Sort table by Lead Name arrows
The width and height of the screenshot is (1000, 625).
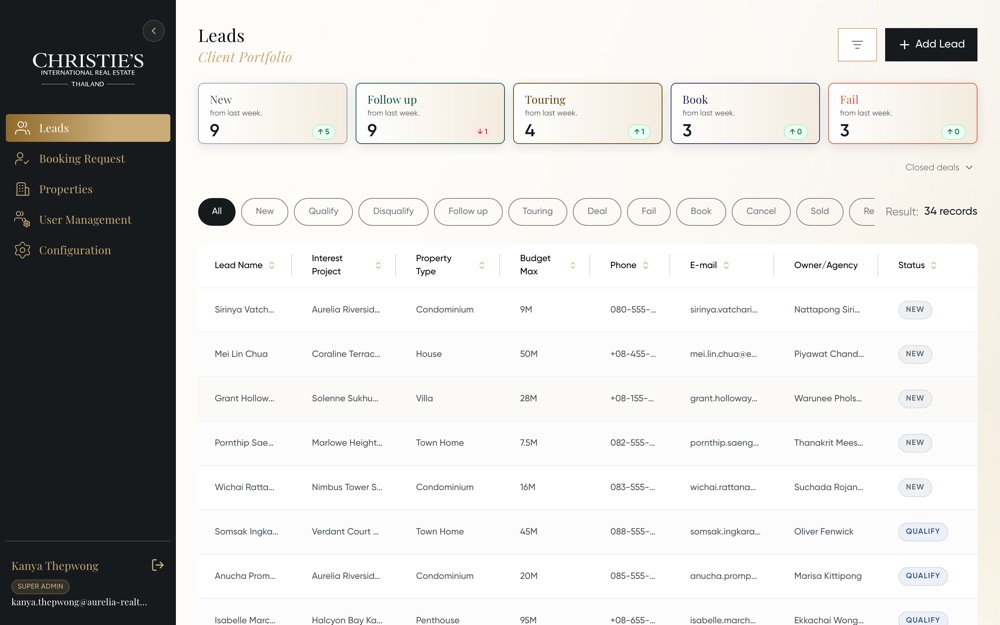click(x=272, y=265)
